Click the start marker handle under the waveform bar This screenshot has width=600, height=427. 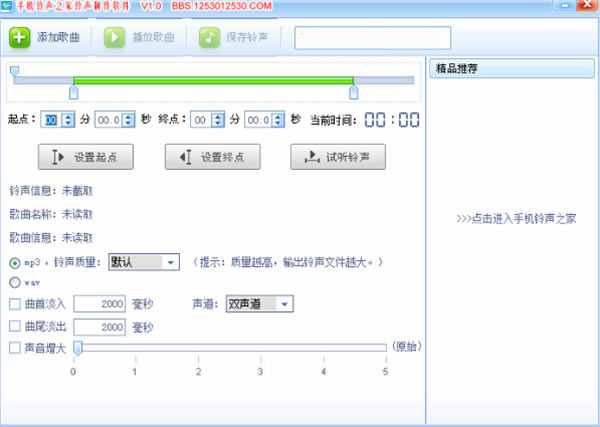point(73,92)
